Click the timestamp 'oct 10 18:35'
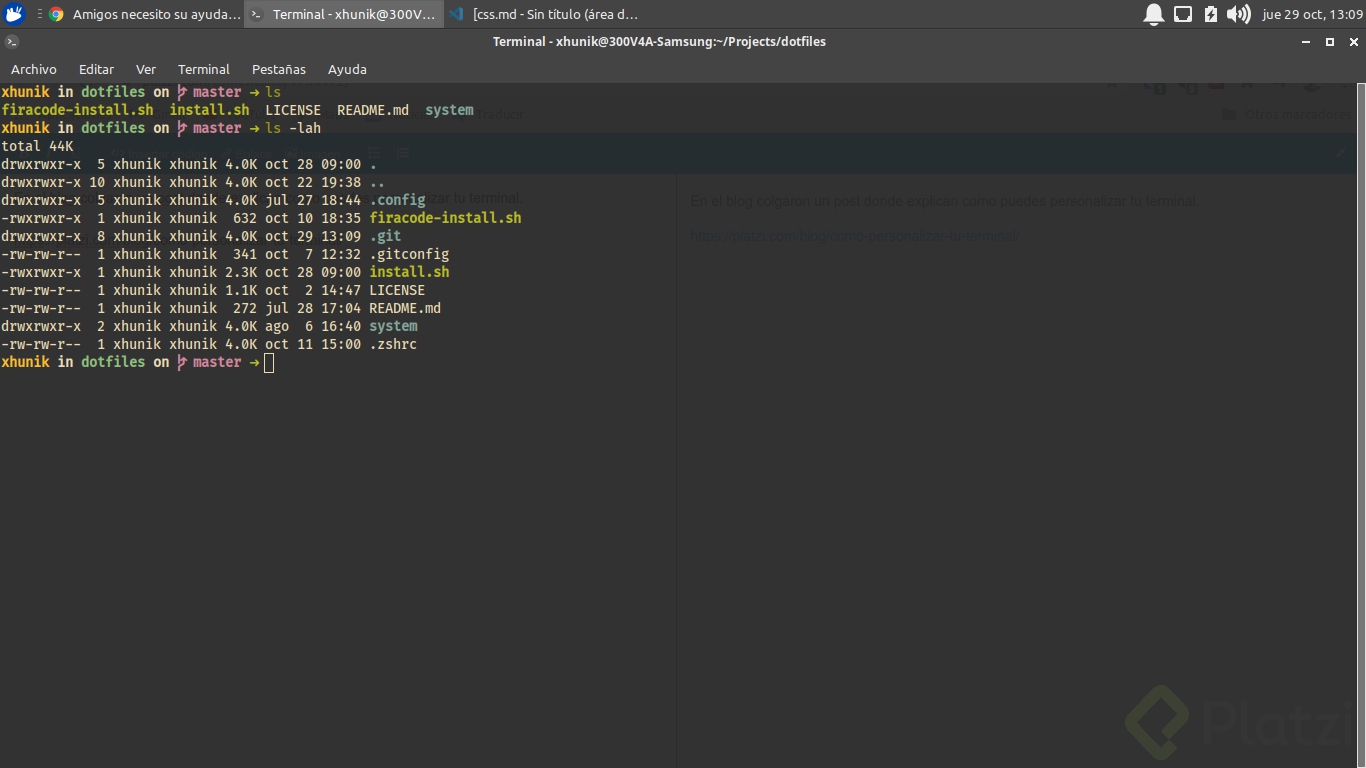The height and width of the screenshot is (768, 1366). [x=313, y=218]
